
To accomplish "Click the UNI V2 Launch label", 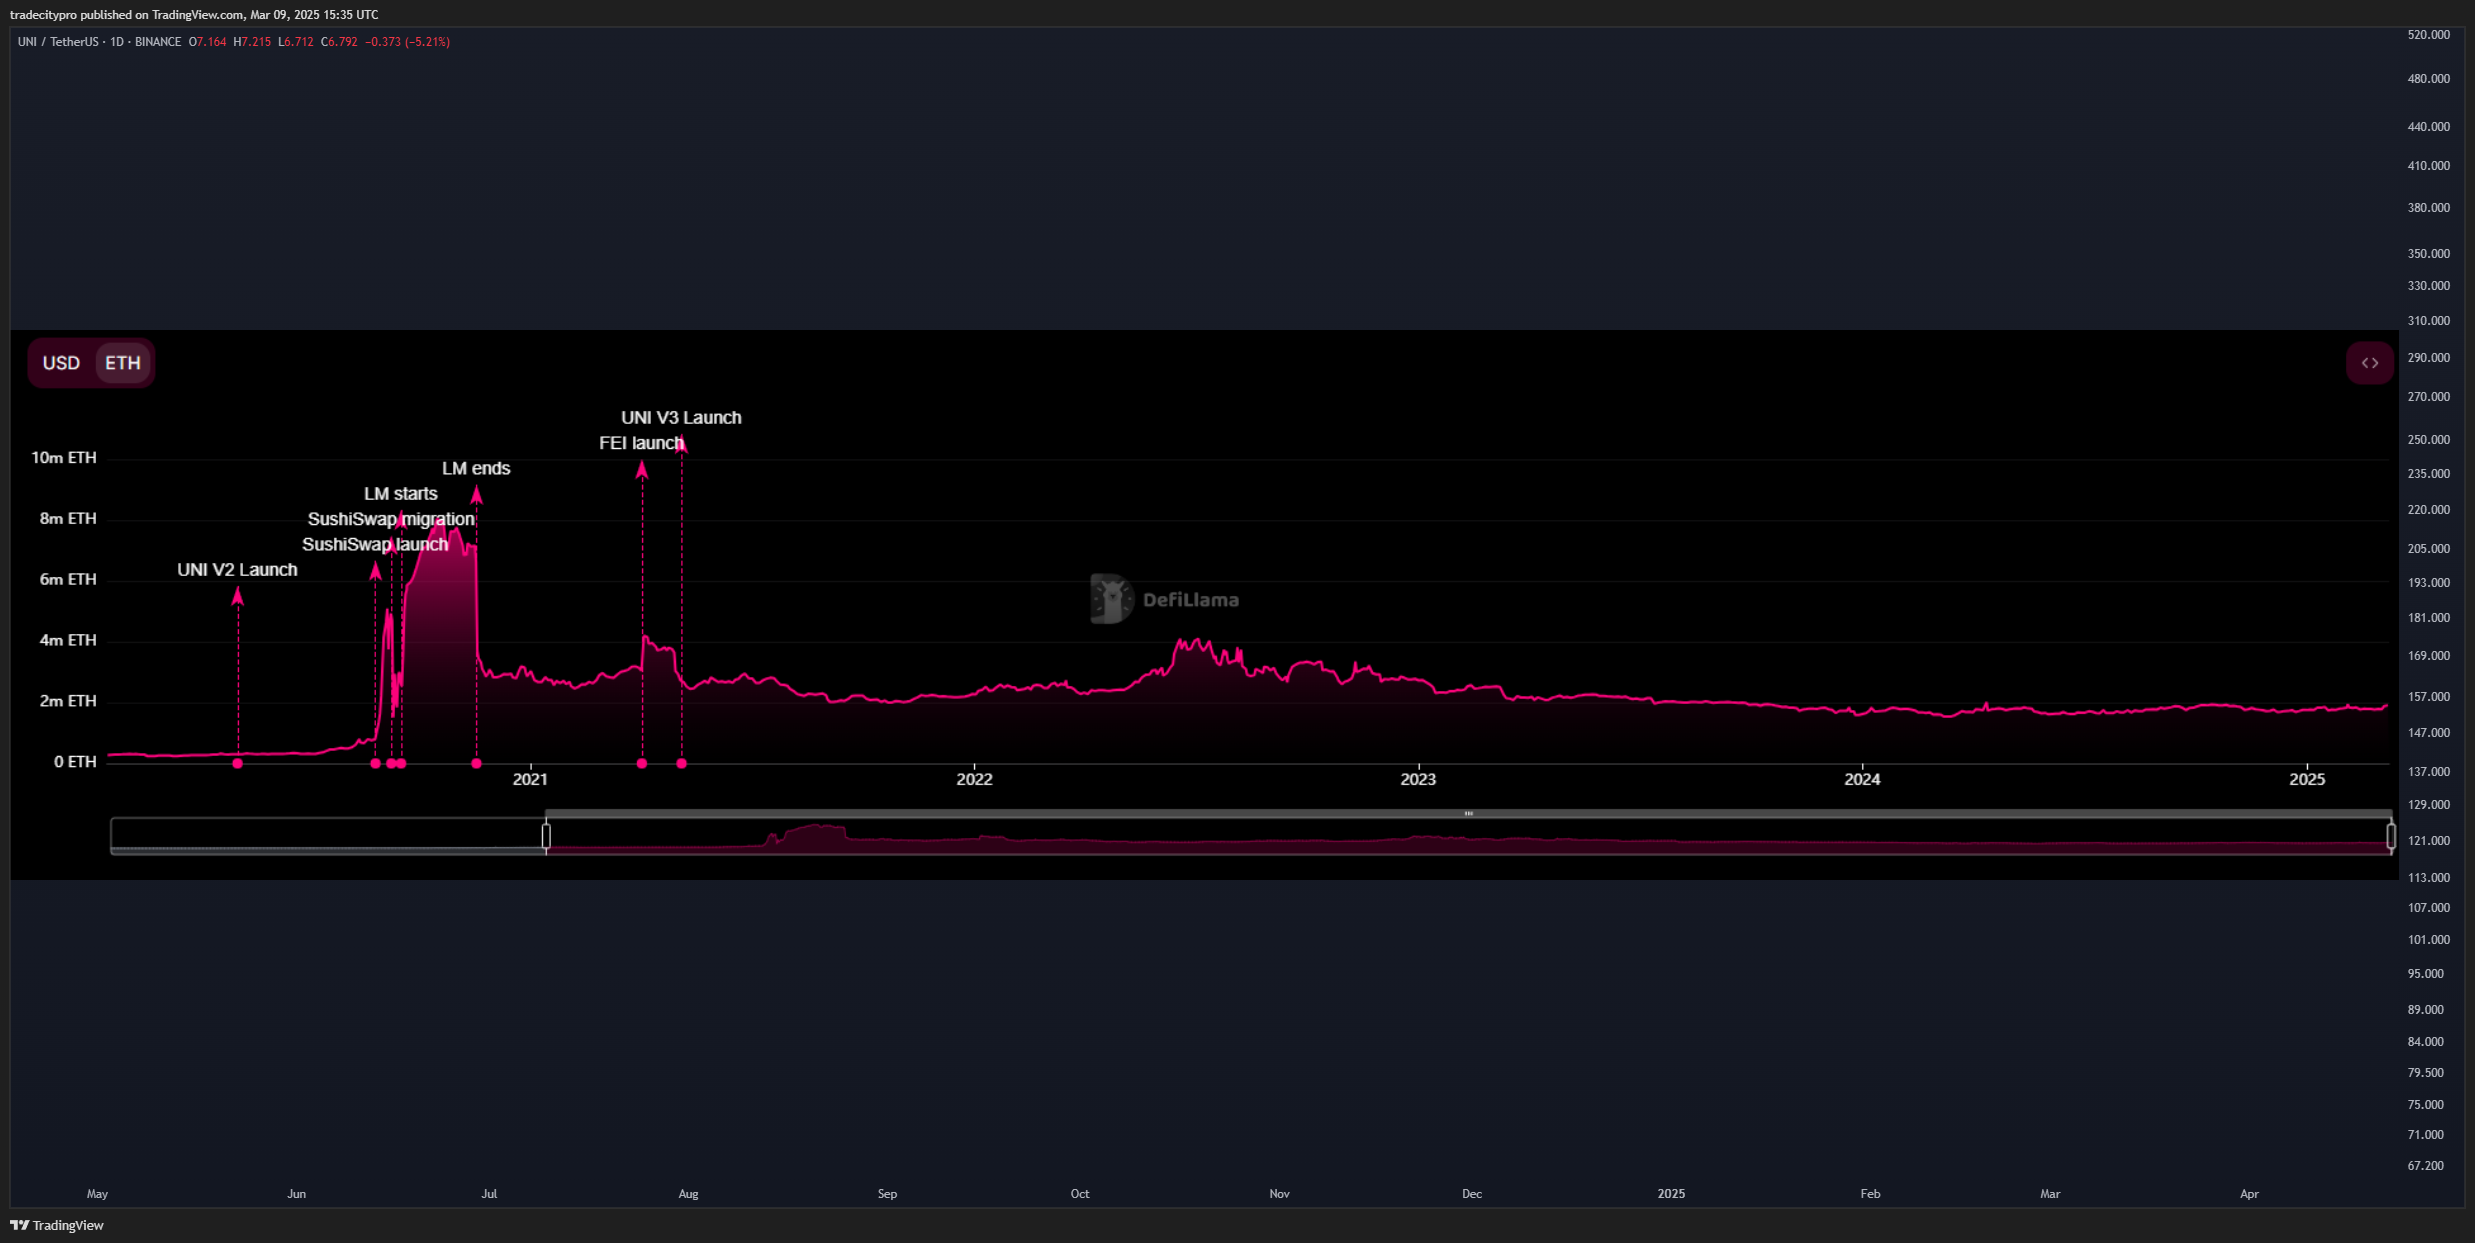I will click(x=238, y=570).
